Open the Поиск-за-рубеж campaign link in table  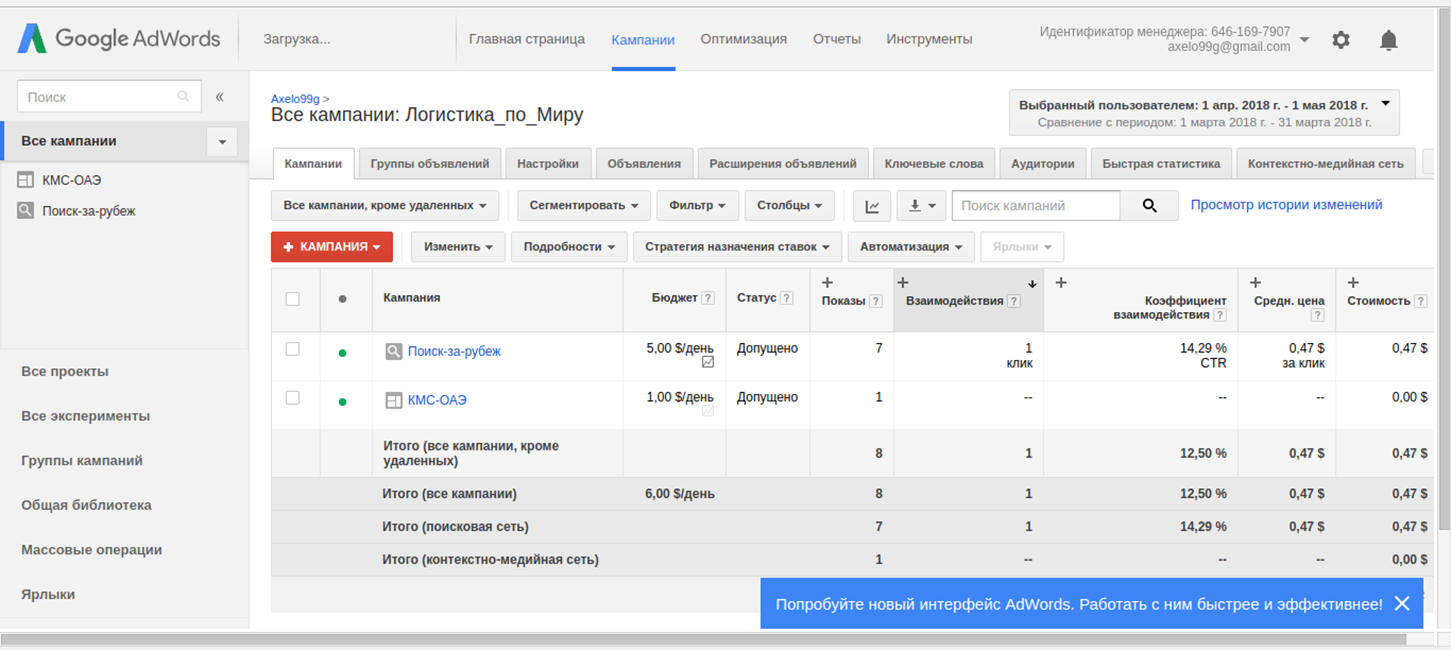tap(454, 351)
